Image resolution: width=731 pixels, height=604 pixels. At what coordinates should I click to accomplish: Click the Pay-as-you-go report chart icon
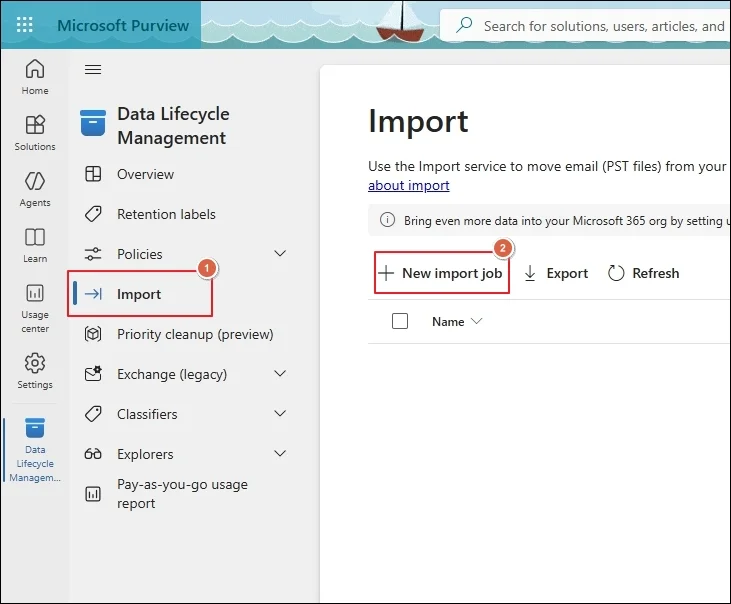pos(93,494)
